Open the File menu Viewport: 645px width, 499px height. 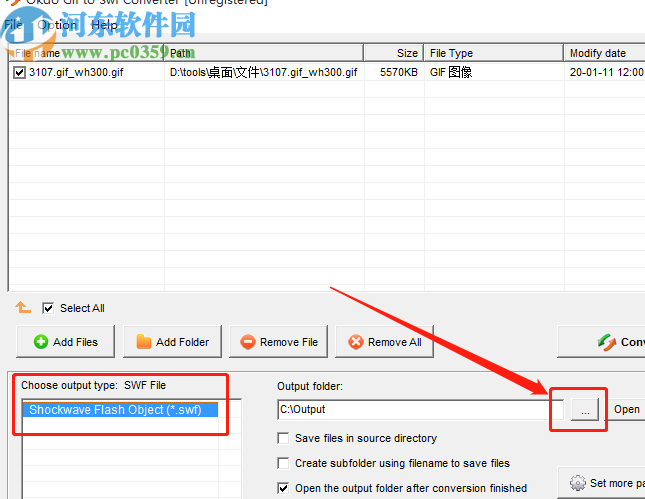tap(14, 25)
